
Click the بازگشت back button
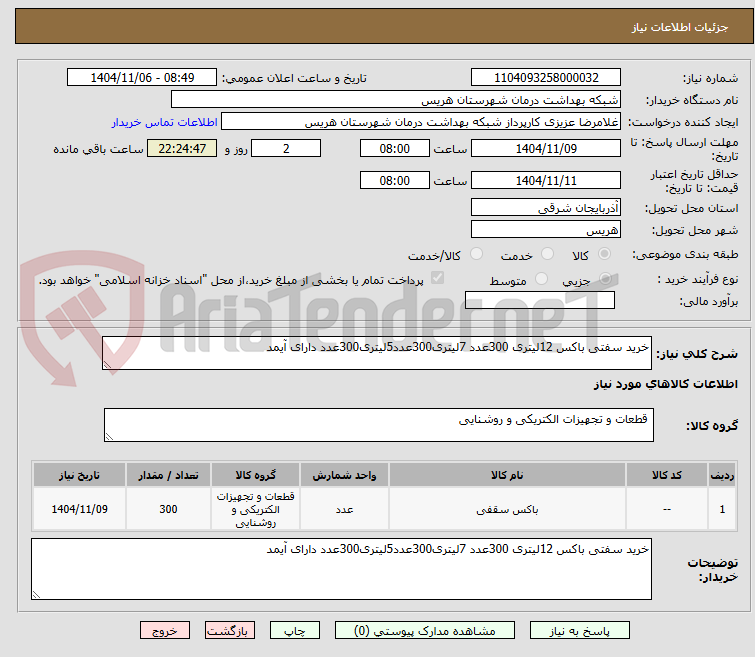pos(230,631)
